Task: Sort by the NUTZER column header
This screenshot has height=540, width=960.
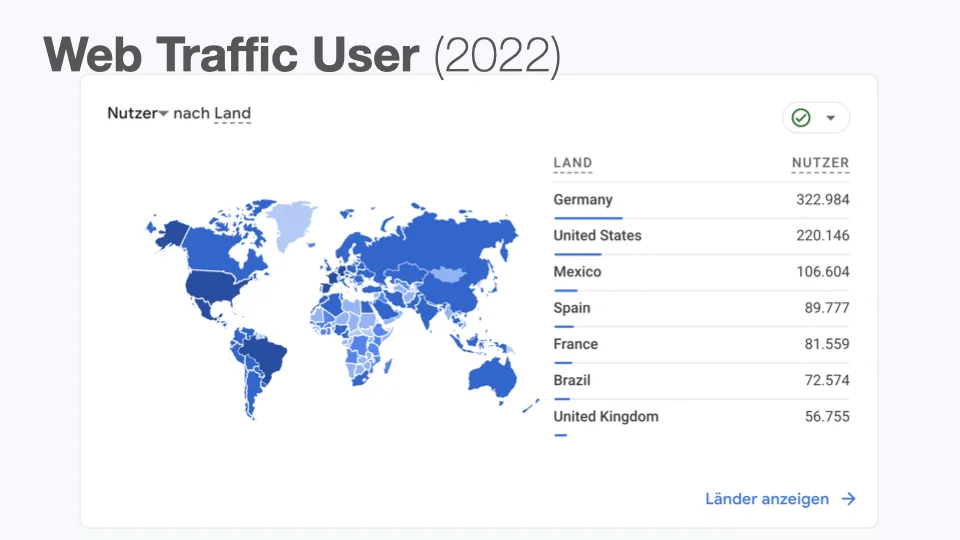Action: 820,163
